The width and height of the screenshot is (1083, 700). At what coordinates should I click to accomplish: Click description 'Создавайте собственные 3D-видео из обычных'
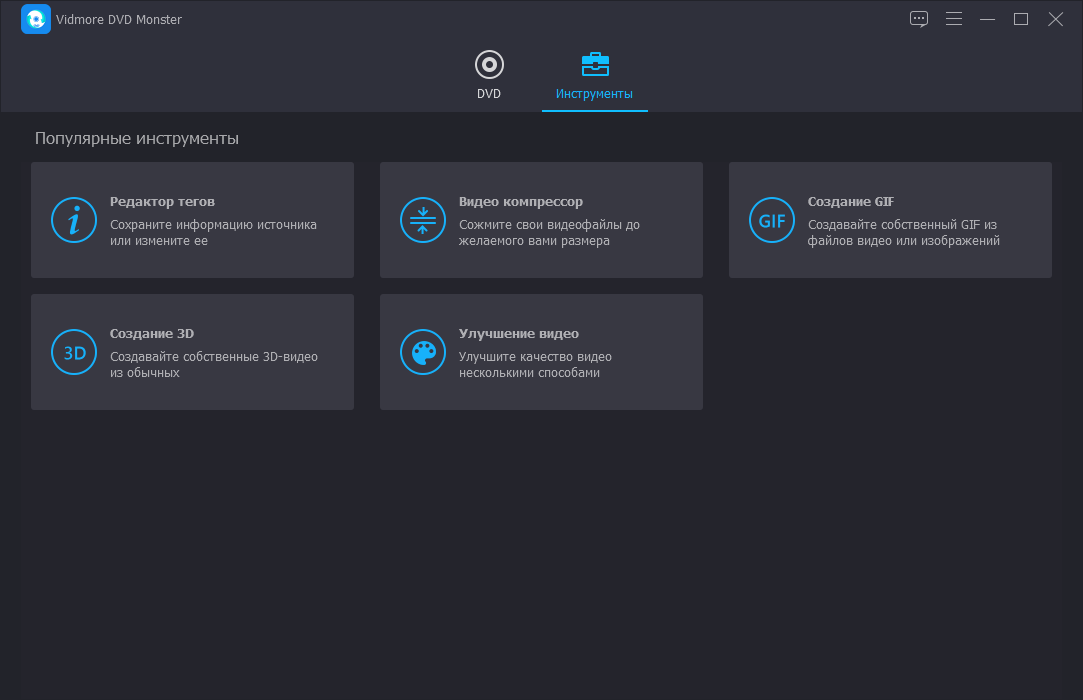tap(214, 365)
